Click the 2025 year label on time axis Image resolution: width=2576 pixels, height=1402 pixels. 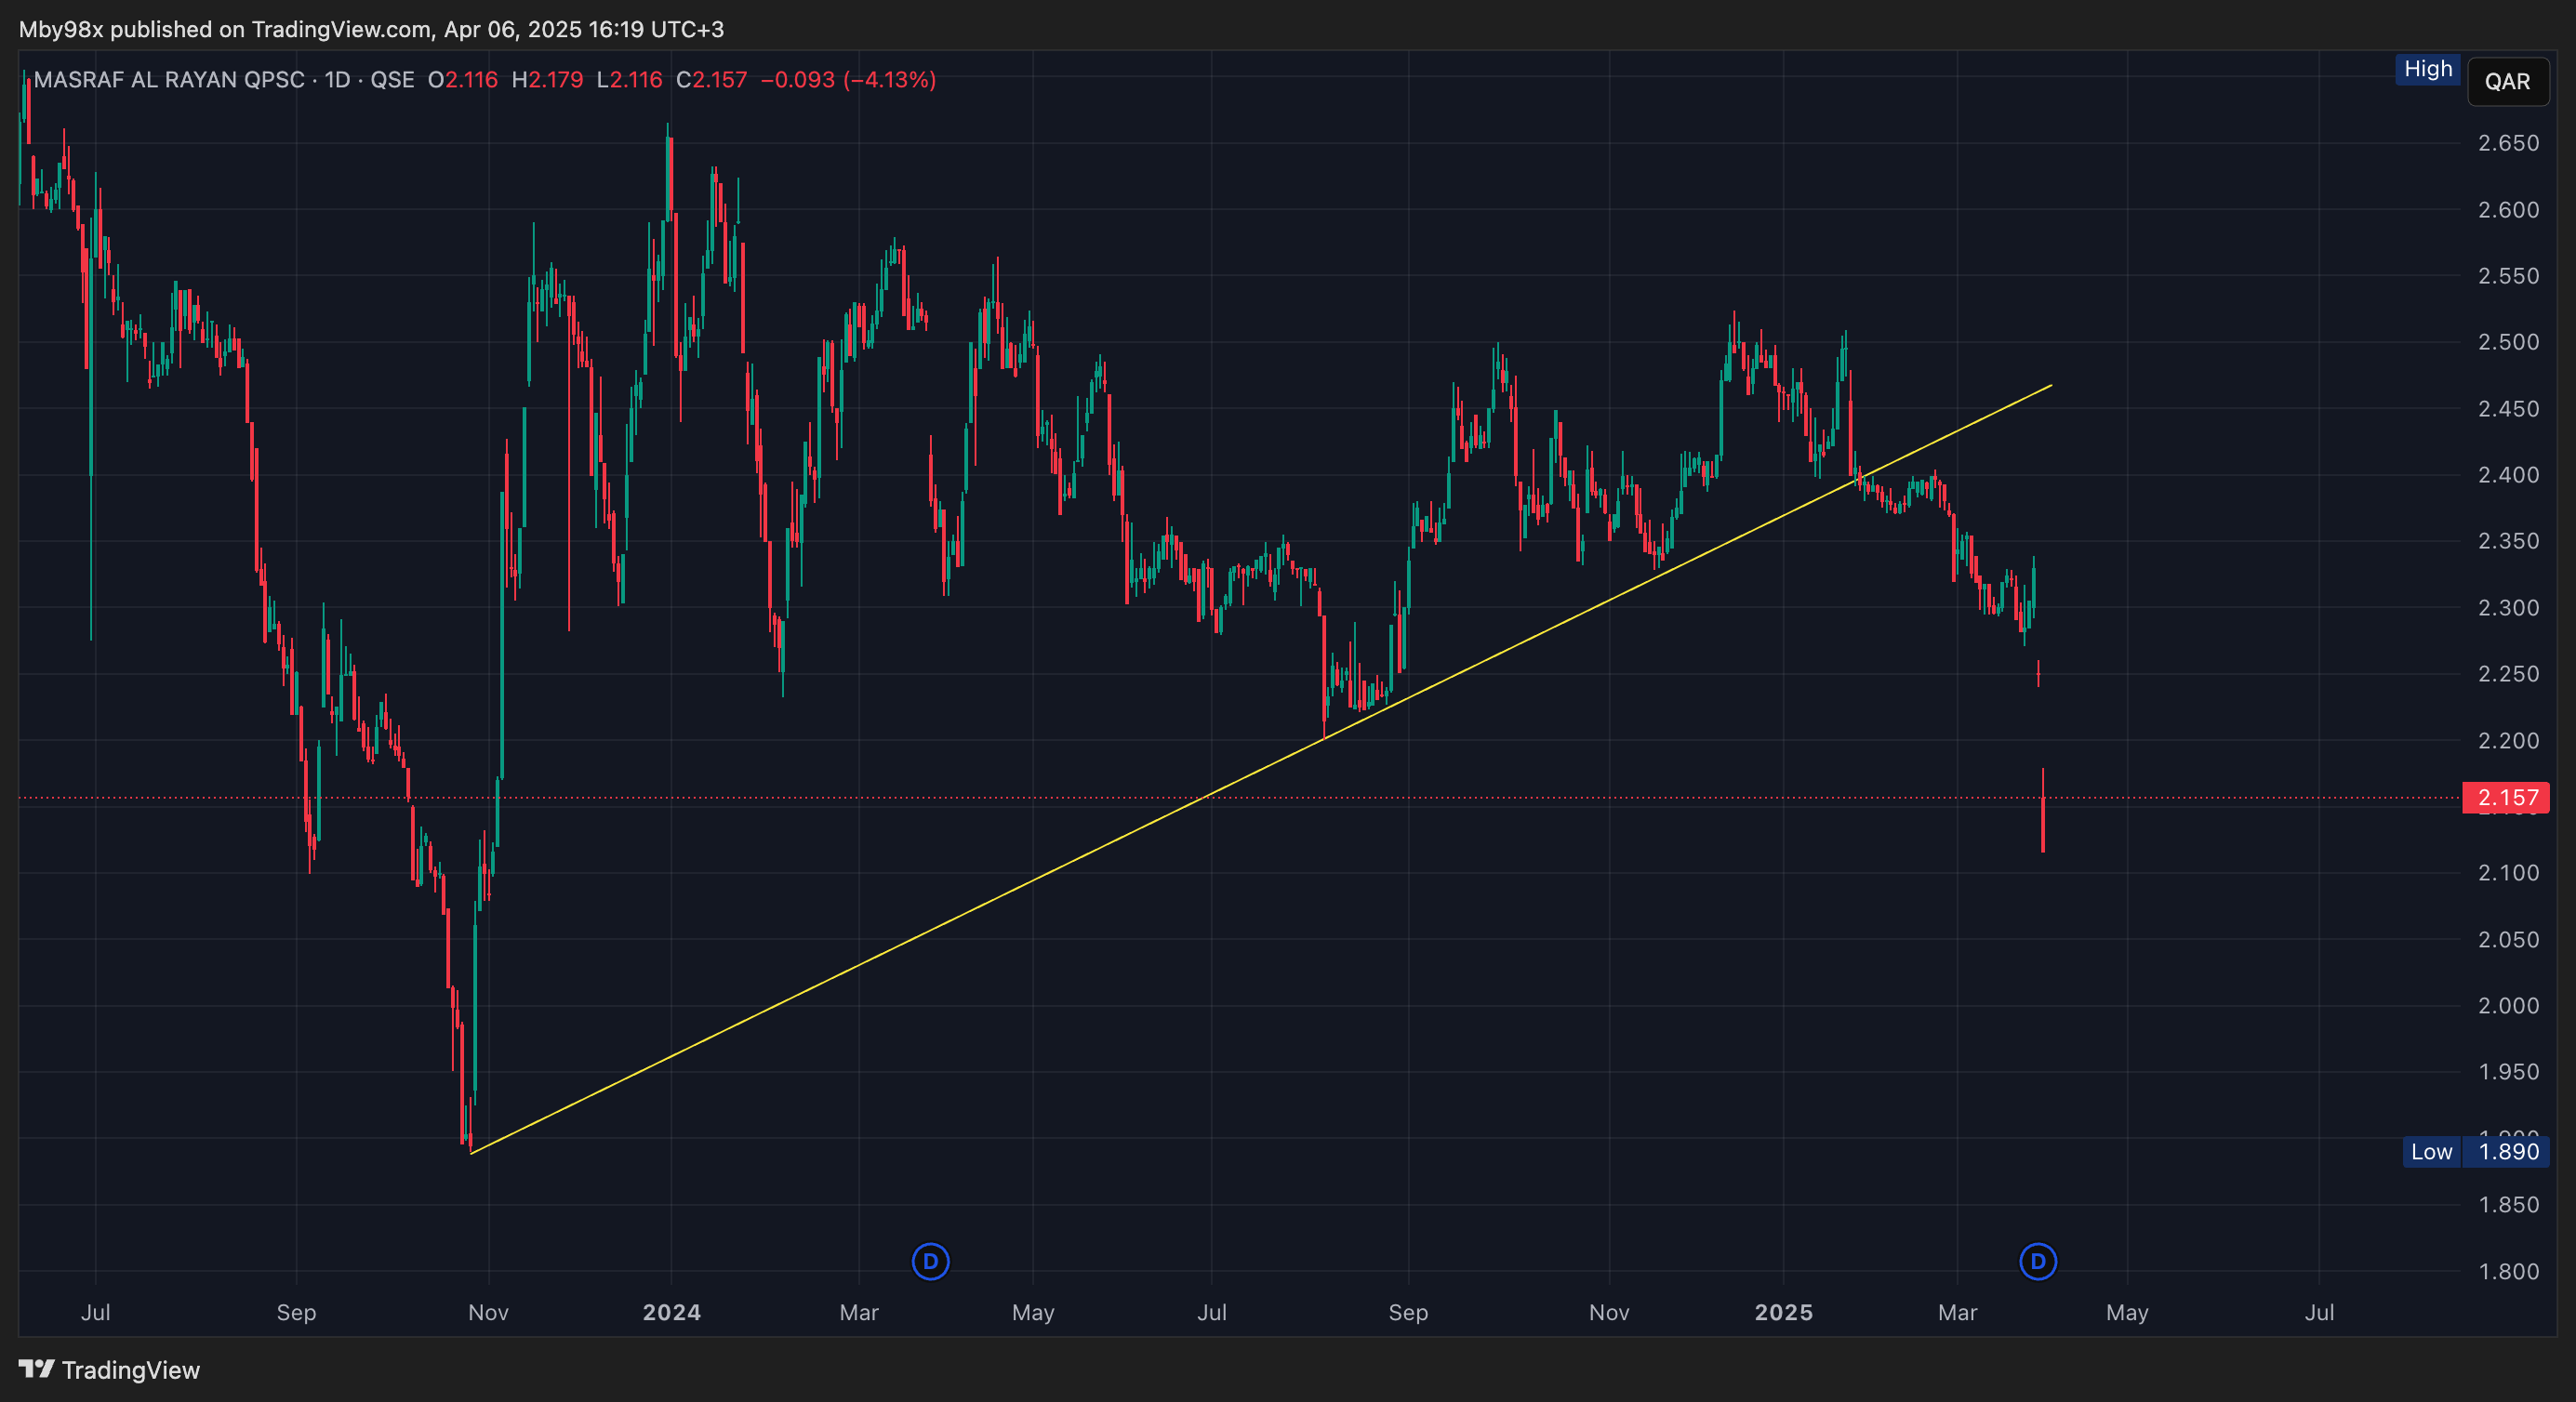[x=1783, y=1312]
